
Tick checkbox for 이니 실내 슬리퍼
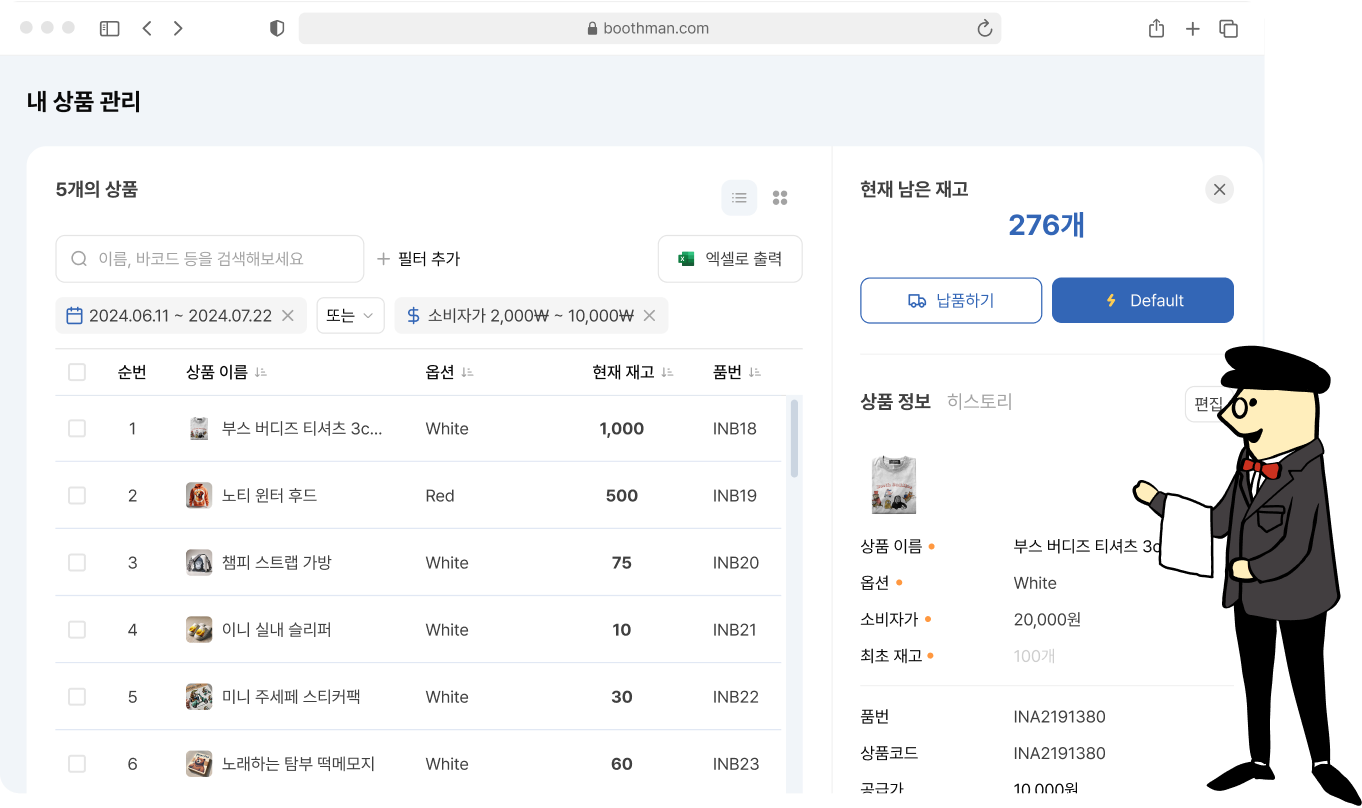click(77, 630)
